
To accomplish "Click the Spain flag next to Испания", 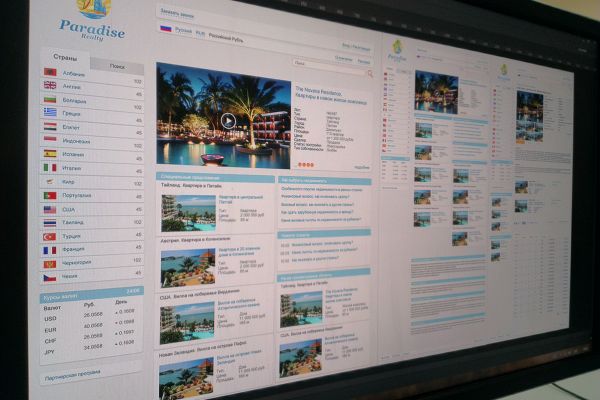I will (50, 153).
